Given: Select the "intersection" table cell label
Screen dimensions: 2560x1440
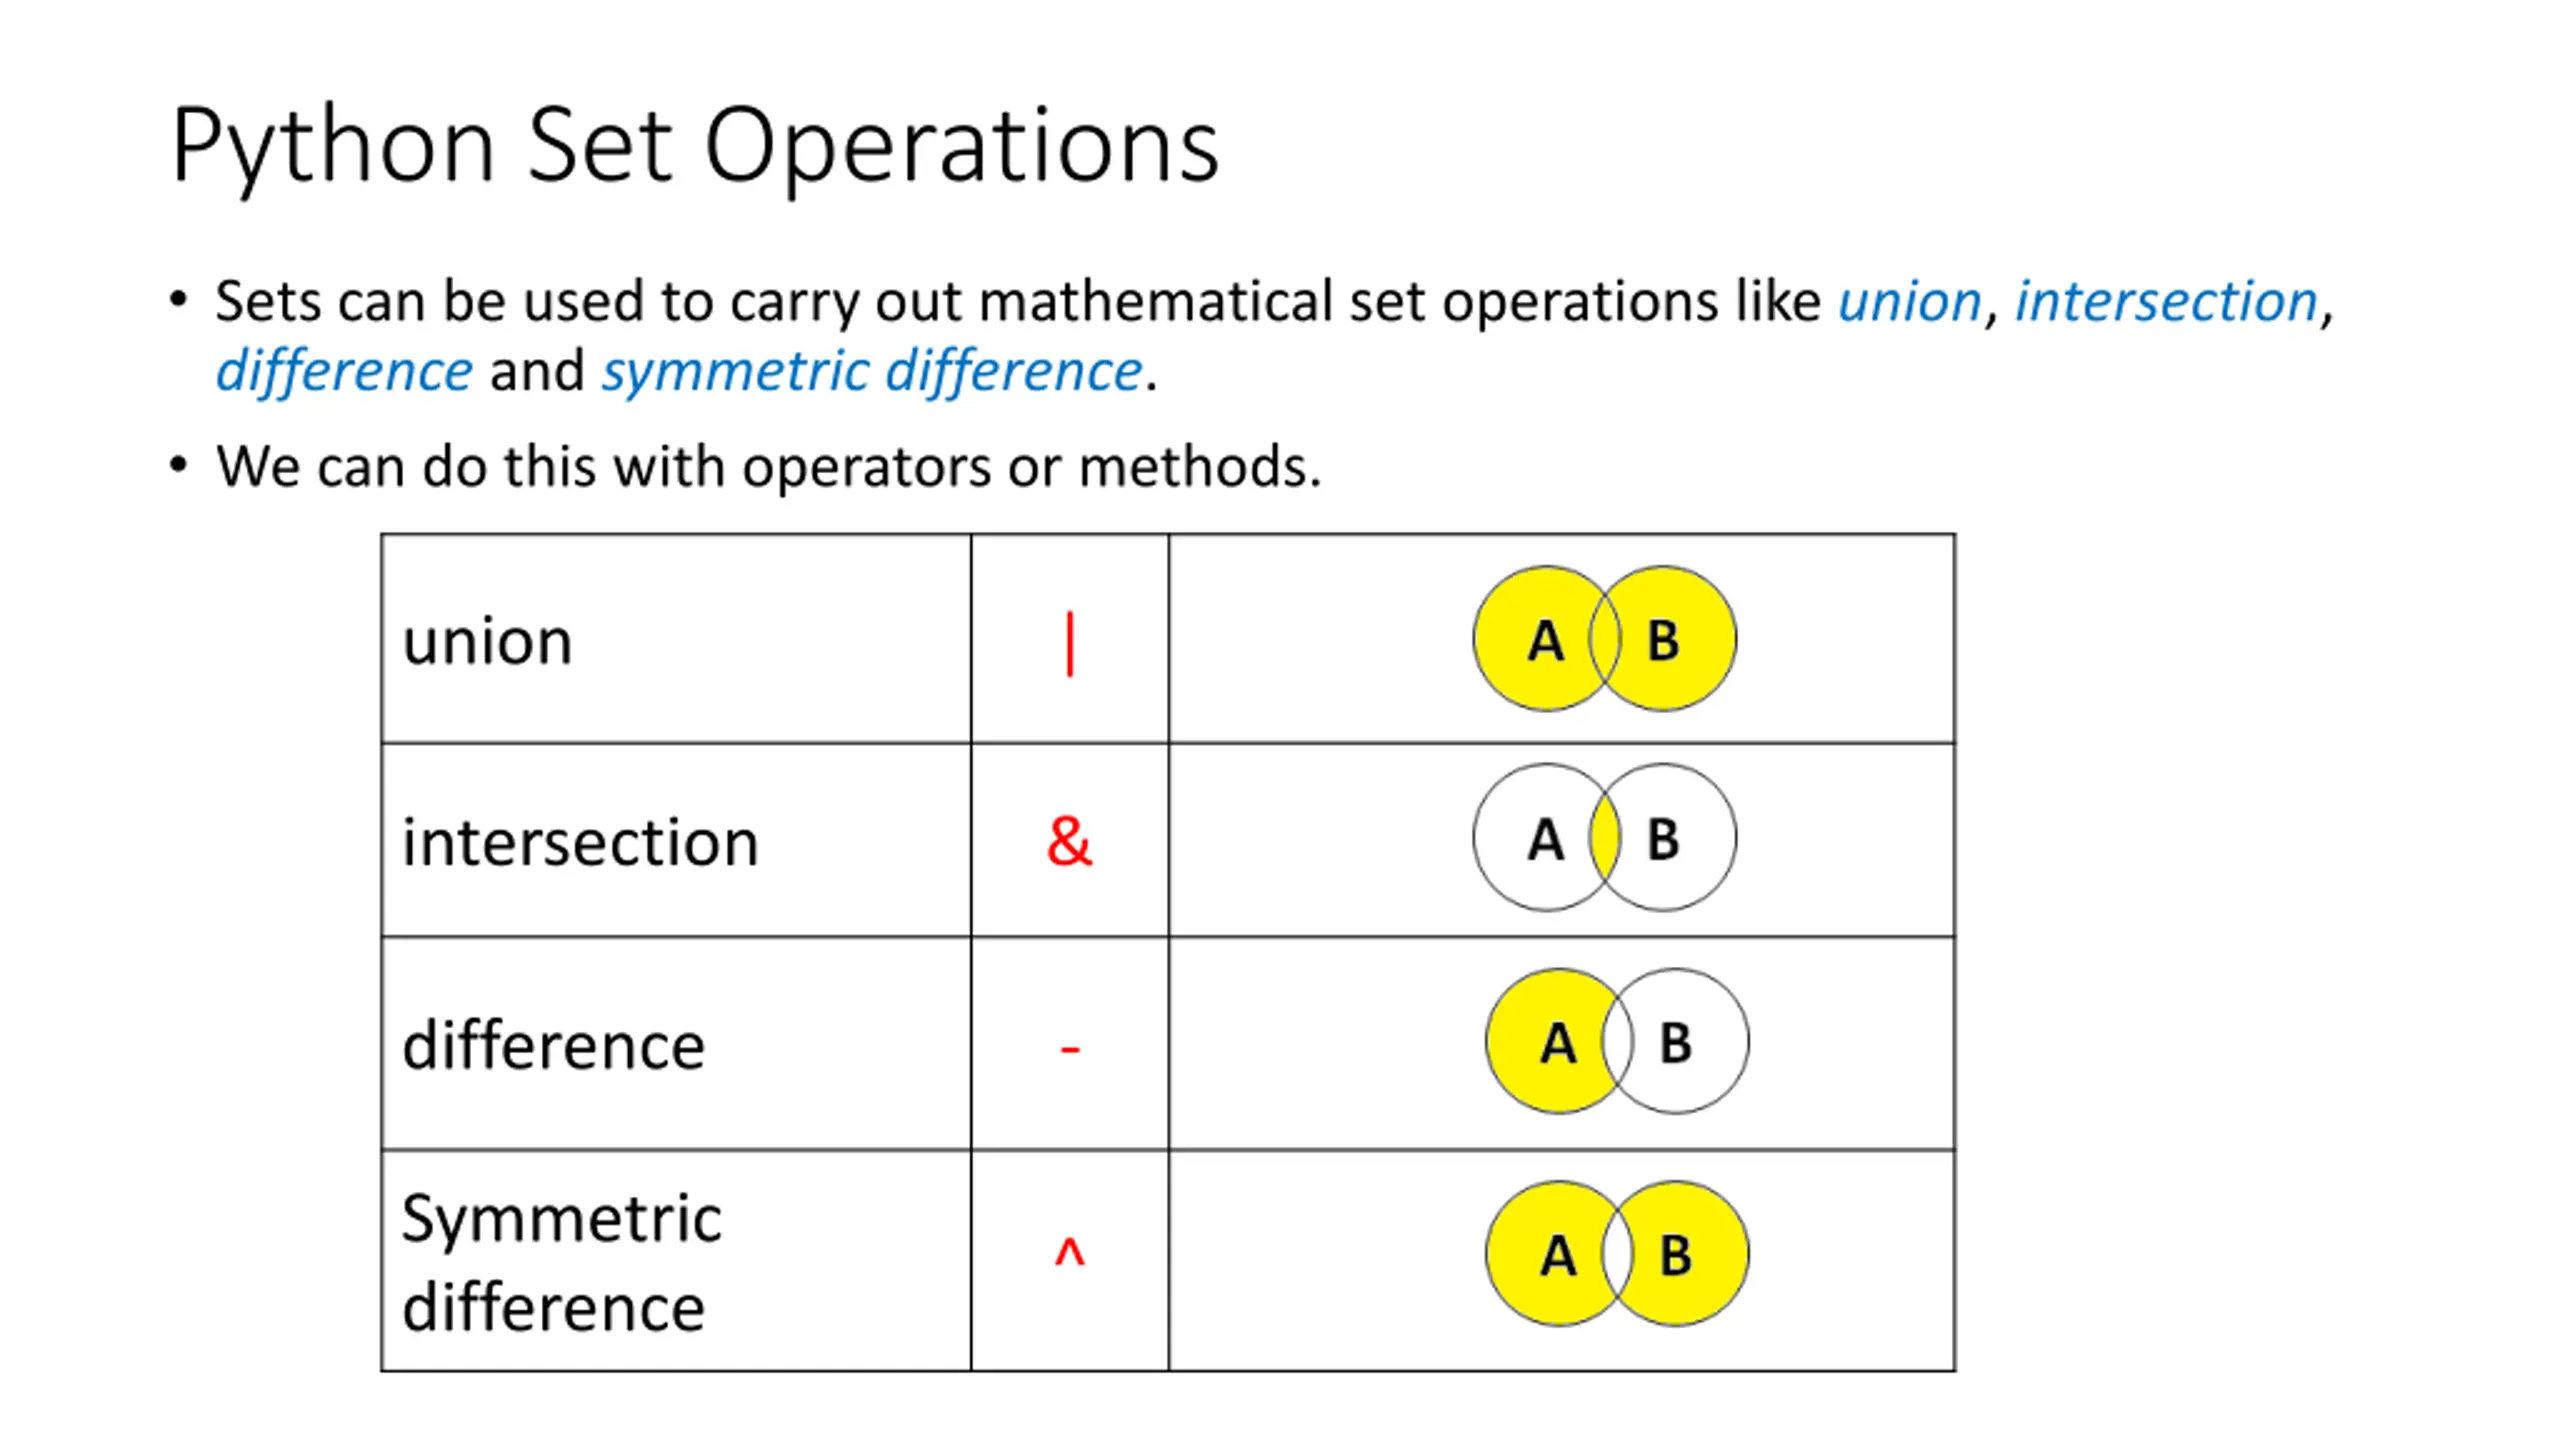Looking at the screenshot, I should click(580, 842).
